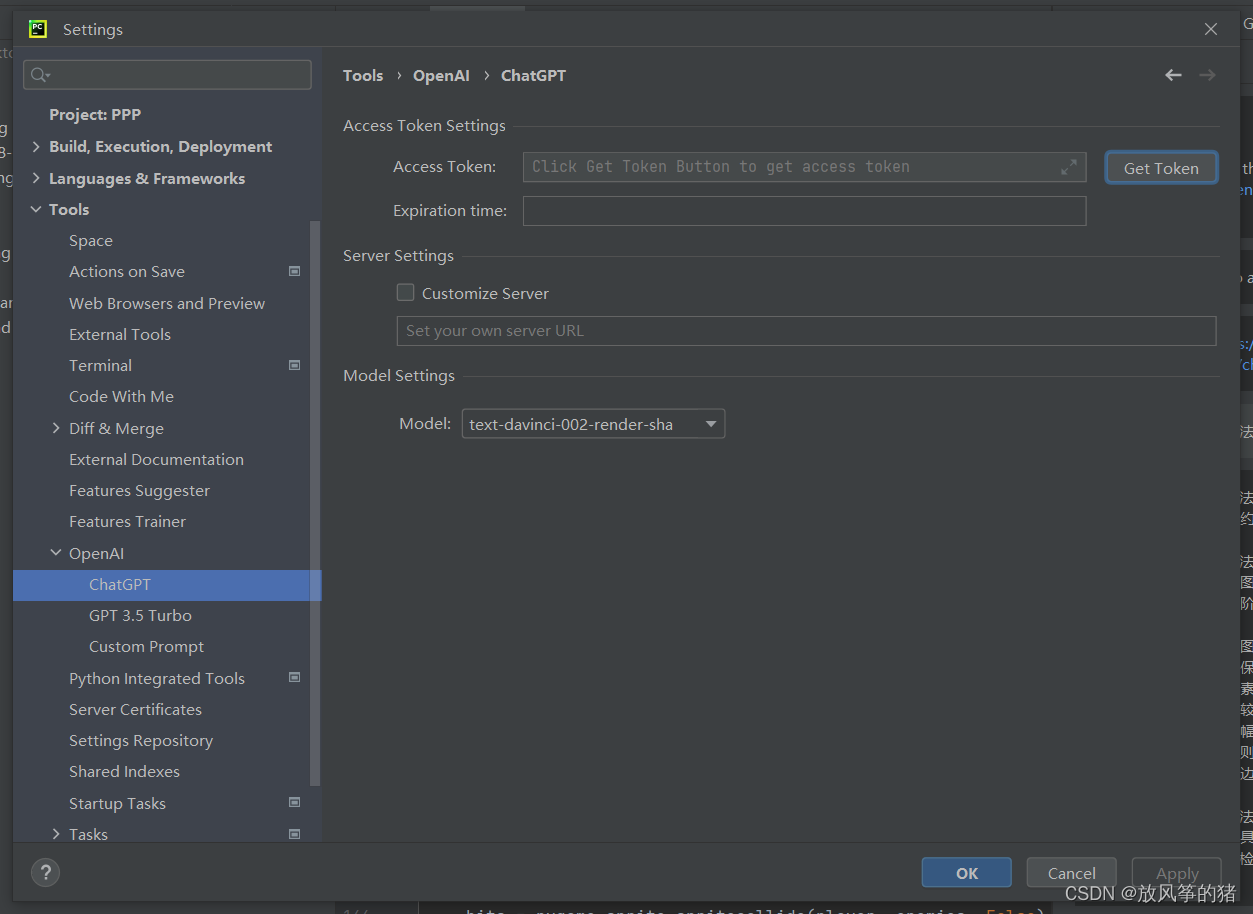Screen dimensions: 1253x914
Task: Go back using the left arrow icon
Action: (1173, 75)
